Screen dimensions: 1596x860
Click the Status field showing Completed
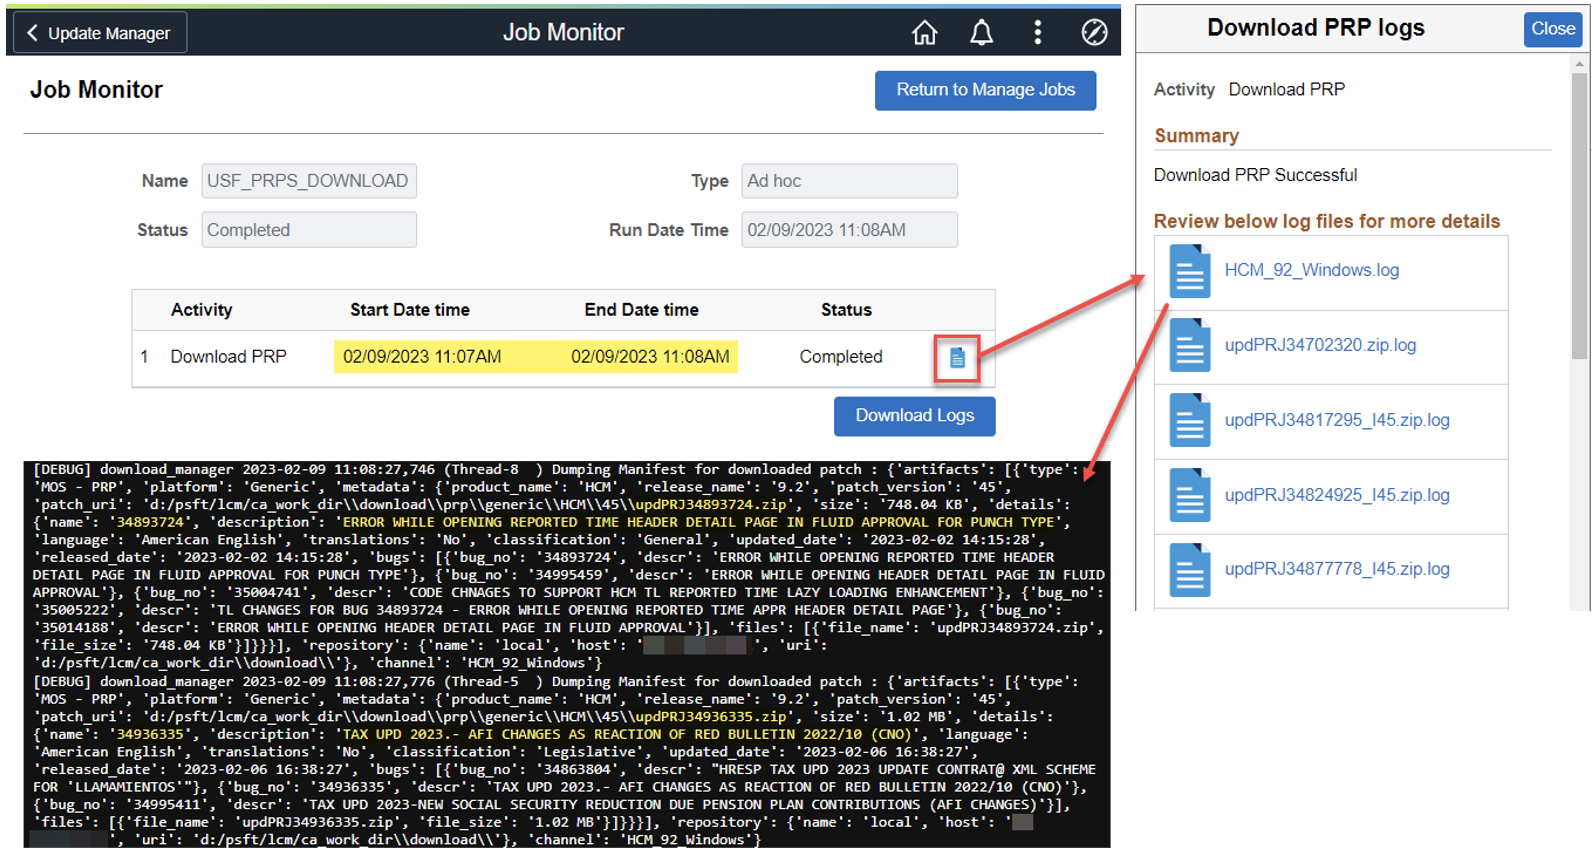309,230
